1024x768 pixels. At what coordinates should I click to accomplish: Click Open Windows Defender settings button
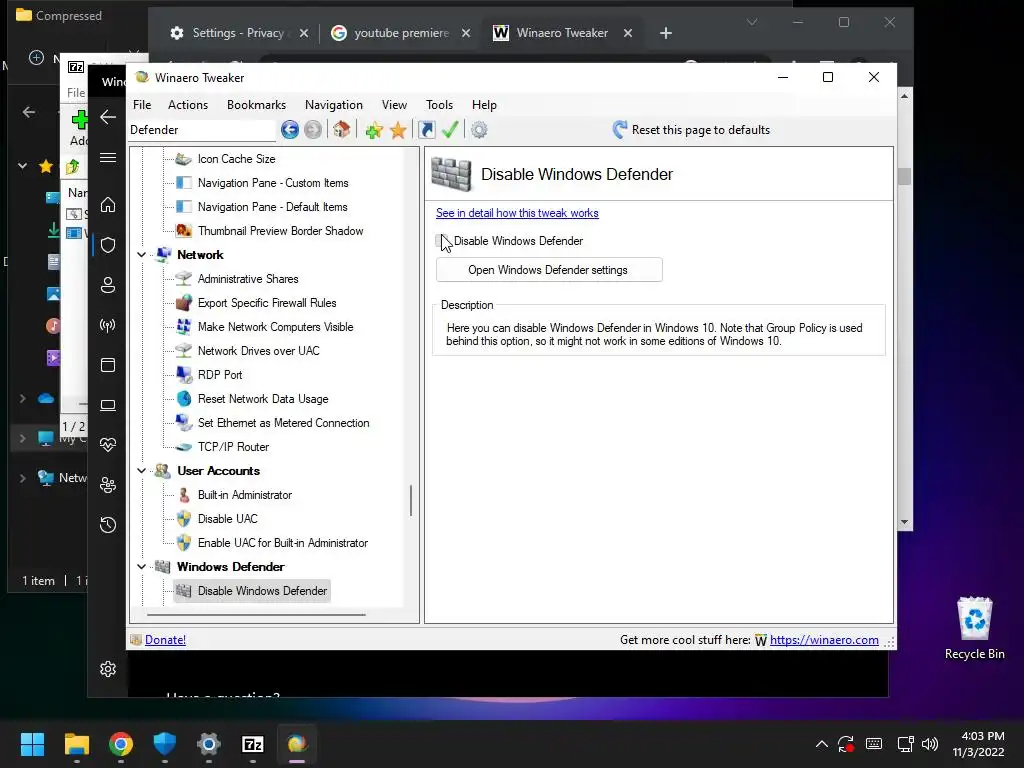click(549, 270)
